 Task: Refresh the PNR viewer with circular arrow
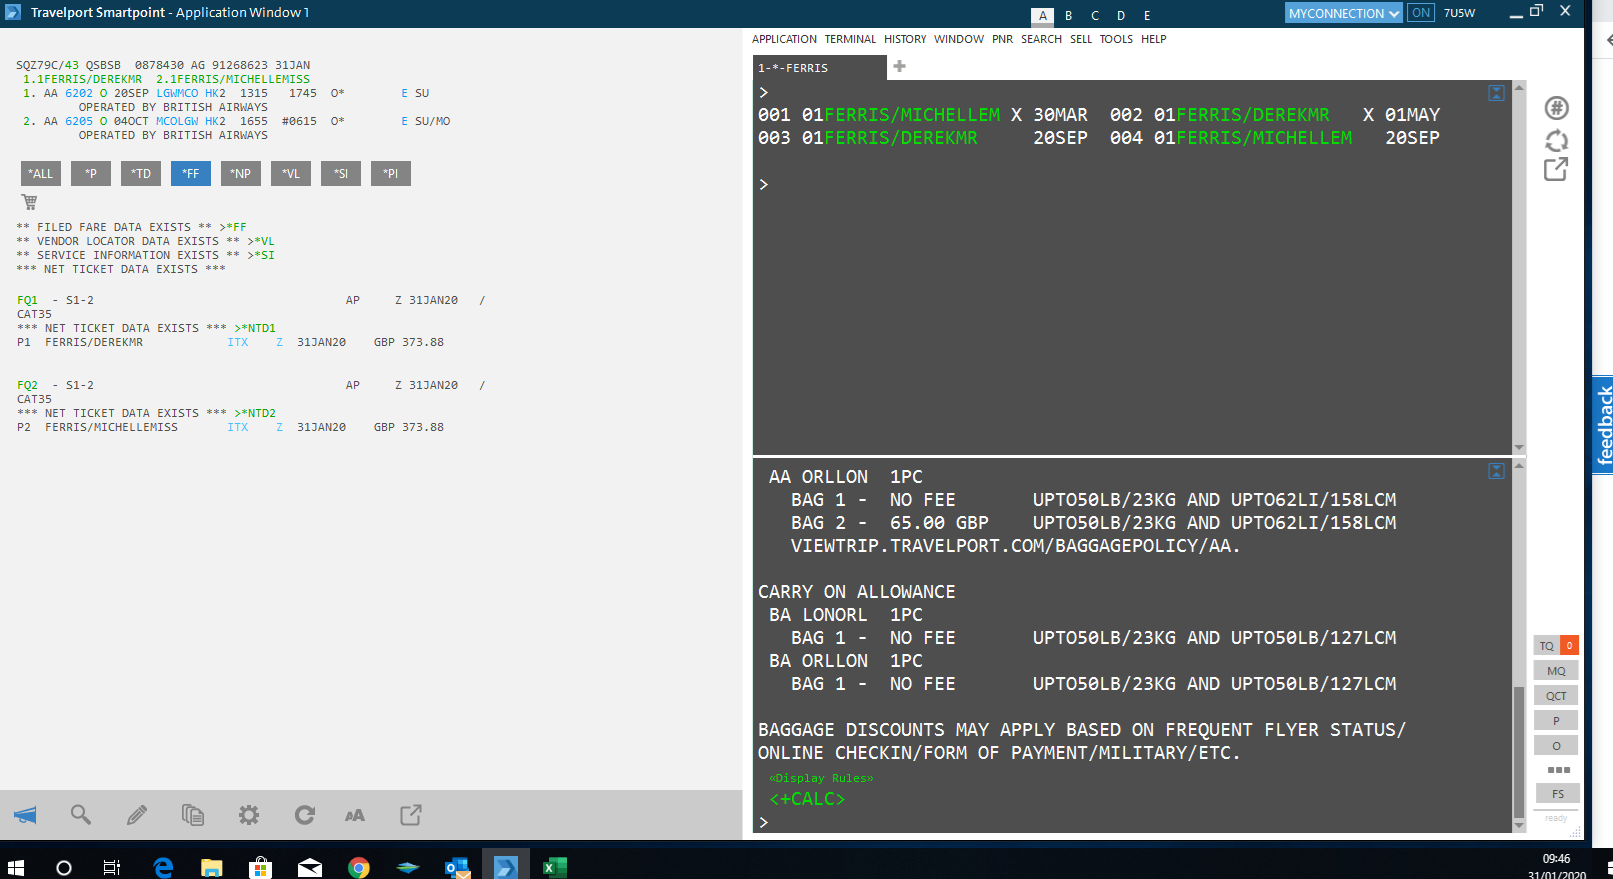pyautogui.click(x=305, y=815)
